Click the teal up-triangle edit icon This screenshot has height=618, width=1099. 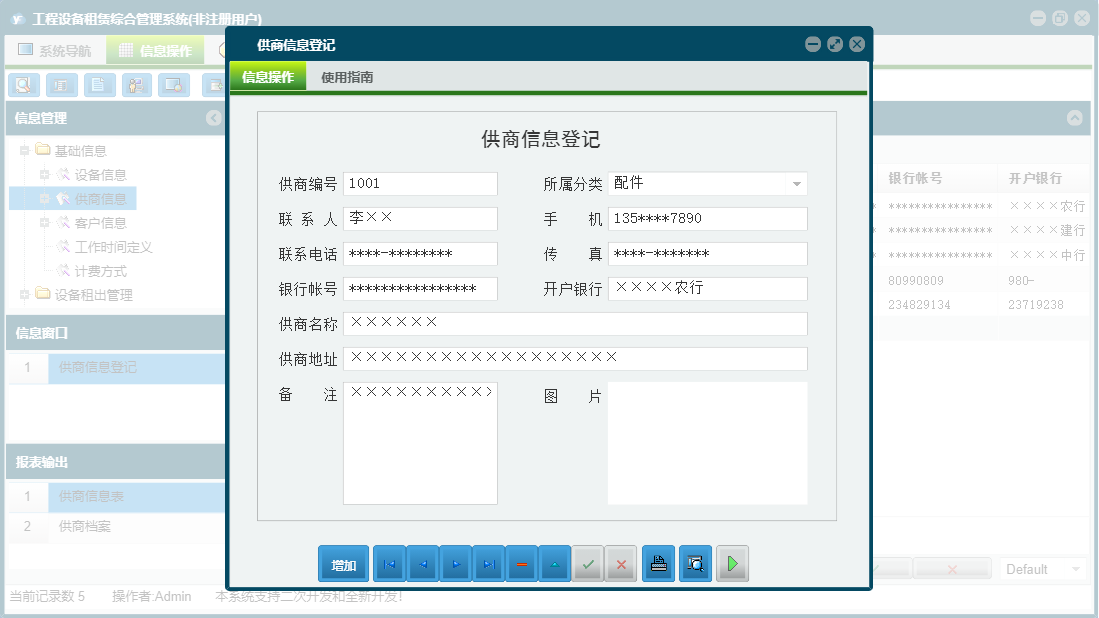[x=554, y=564]
